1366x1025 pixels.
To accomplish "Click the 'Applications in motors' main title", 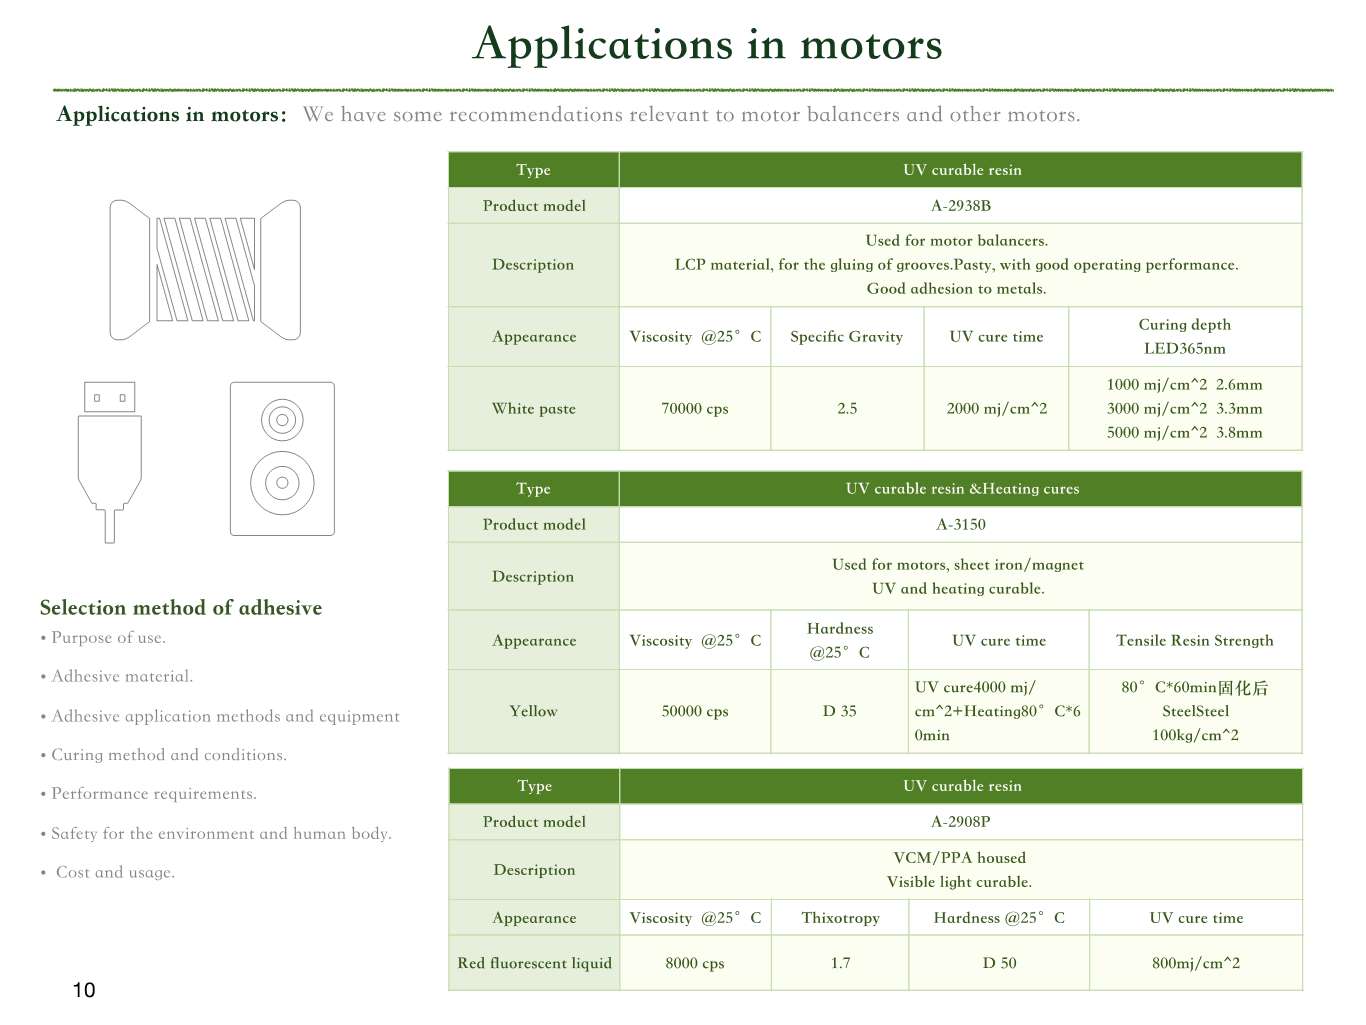I will [x=707, y=44].
